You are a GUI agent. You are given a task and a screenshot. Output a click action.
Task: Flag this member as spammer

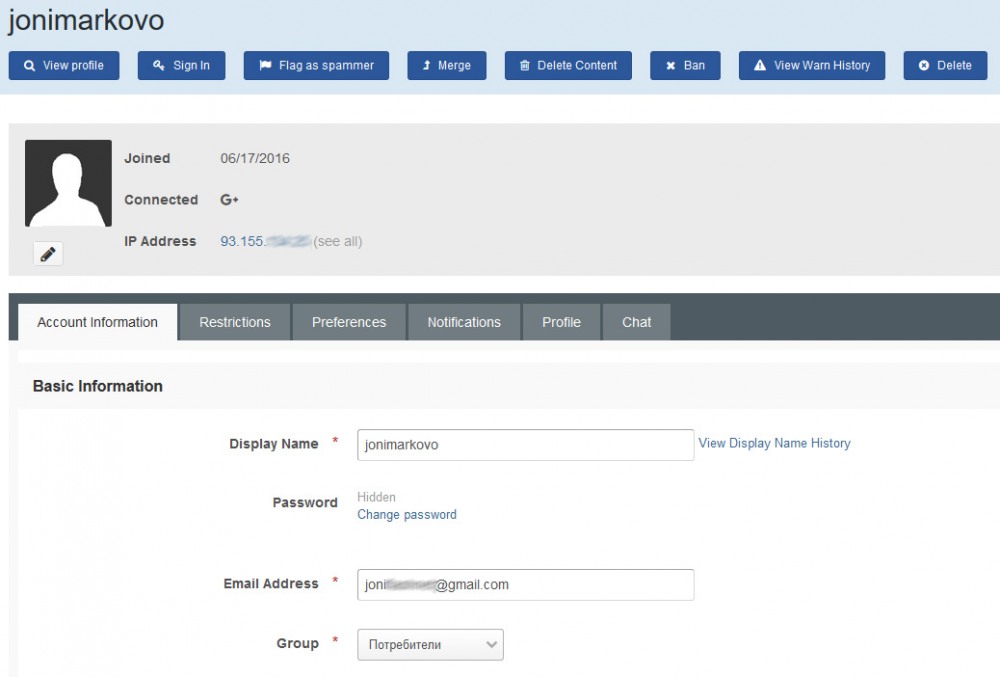(316, 66)
